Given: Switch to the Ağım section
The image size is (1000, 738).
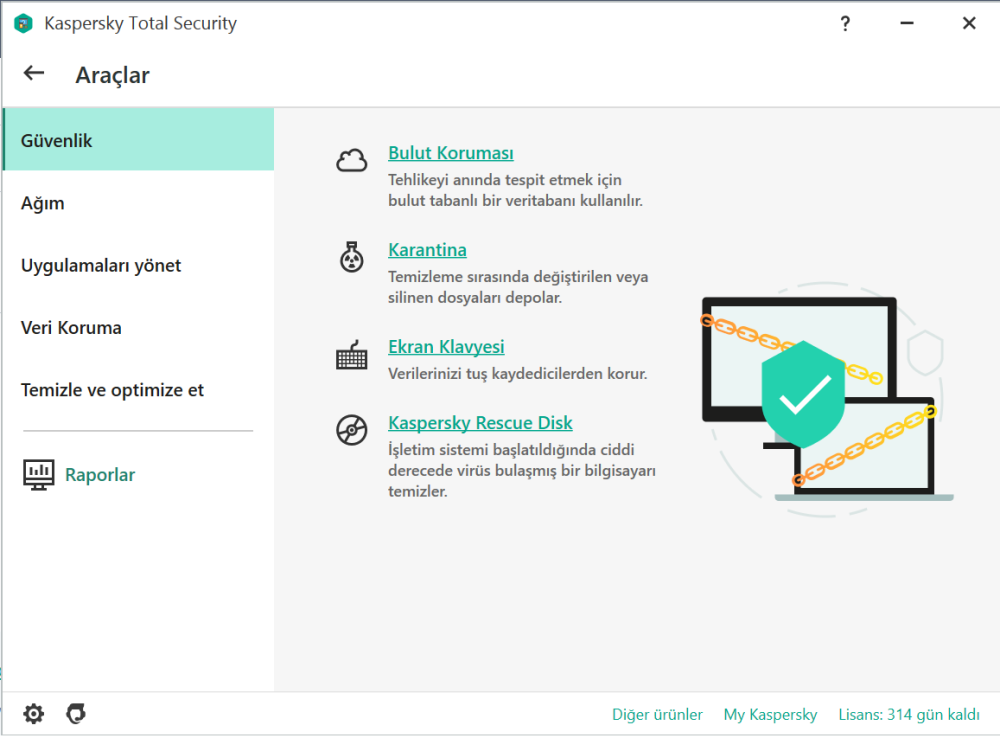Looking at the screenshot, I should 138,203.
